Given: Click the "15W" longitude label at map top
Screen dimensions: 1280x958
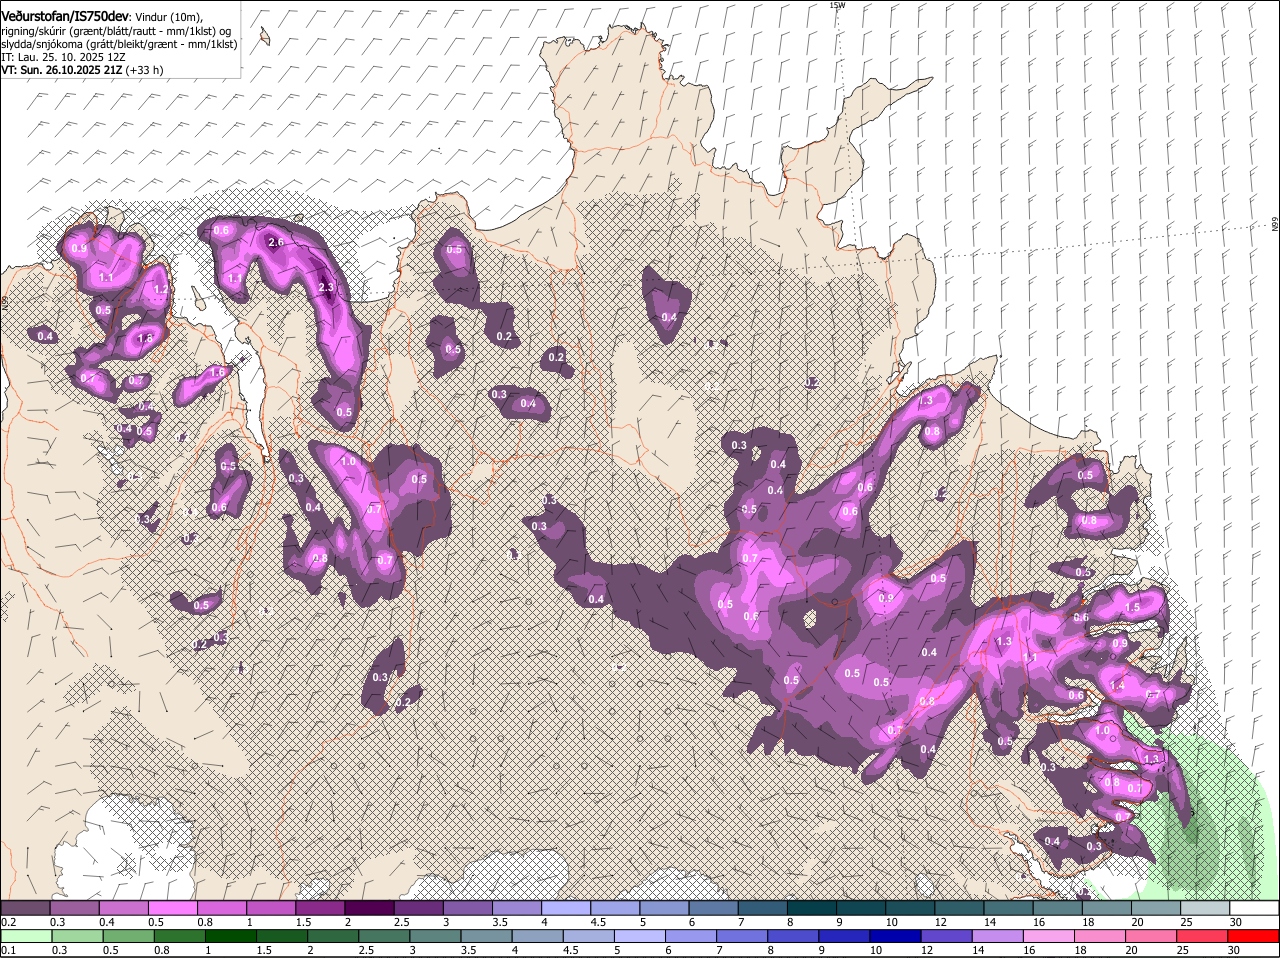Looking at the screenshot, I should point(837,5).
